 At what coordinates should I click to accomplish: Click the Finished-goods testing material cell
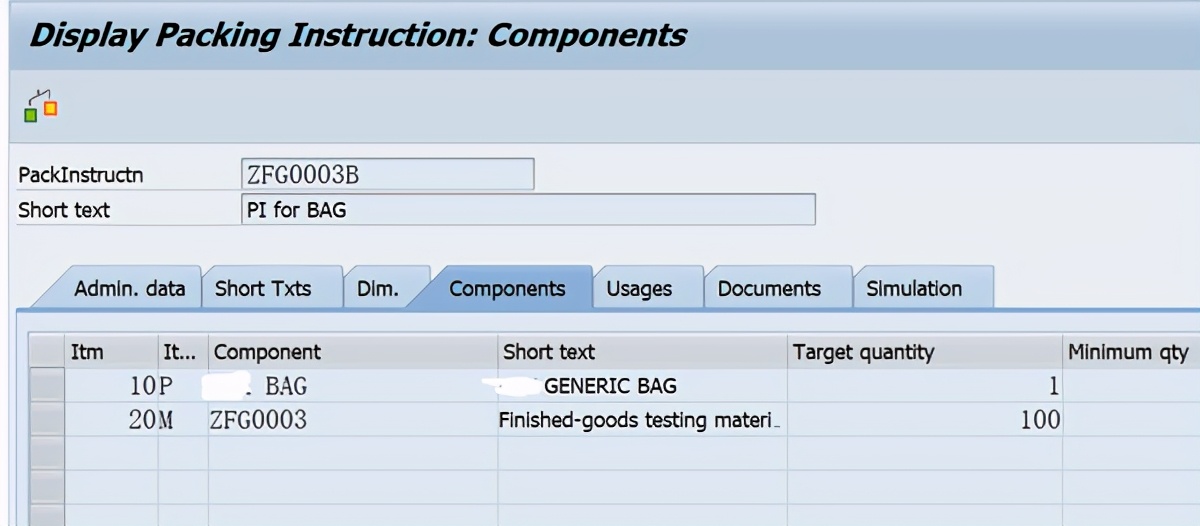point(639,420)
